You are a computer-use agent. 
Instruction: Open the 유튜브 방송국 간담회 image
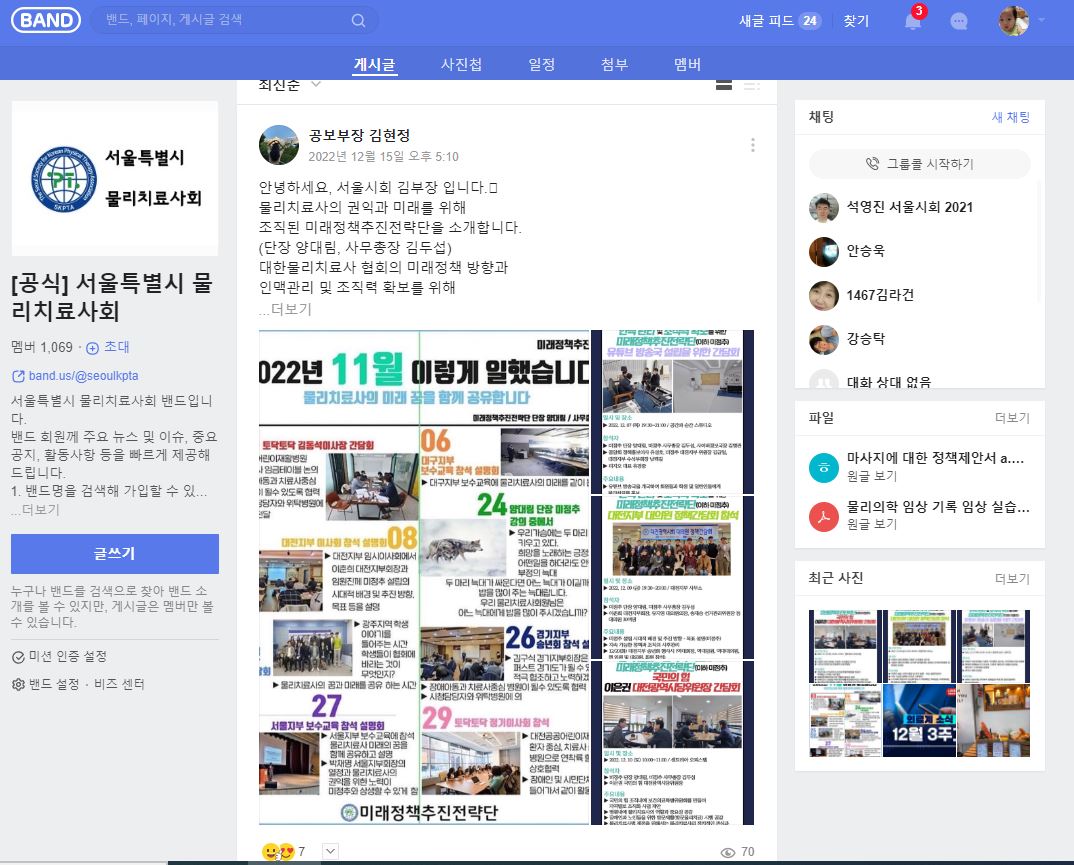pos(673,411)
